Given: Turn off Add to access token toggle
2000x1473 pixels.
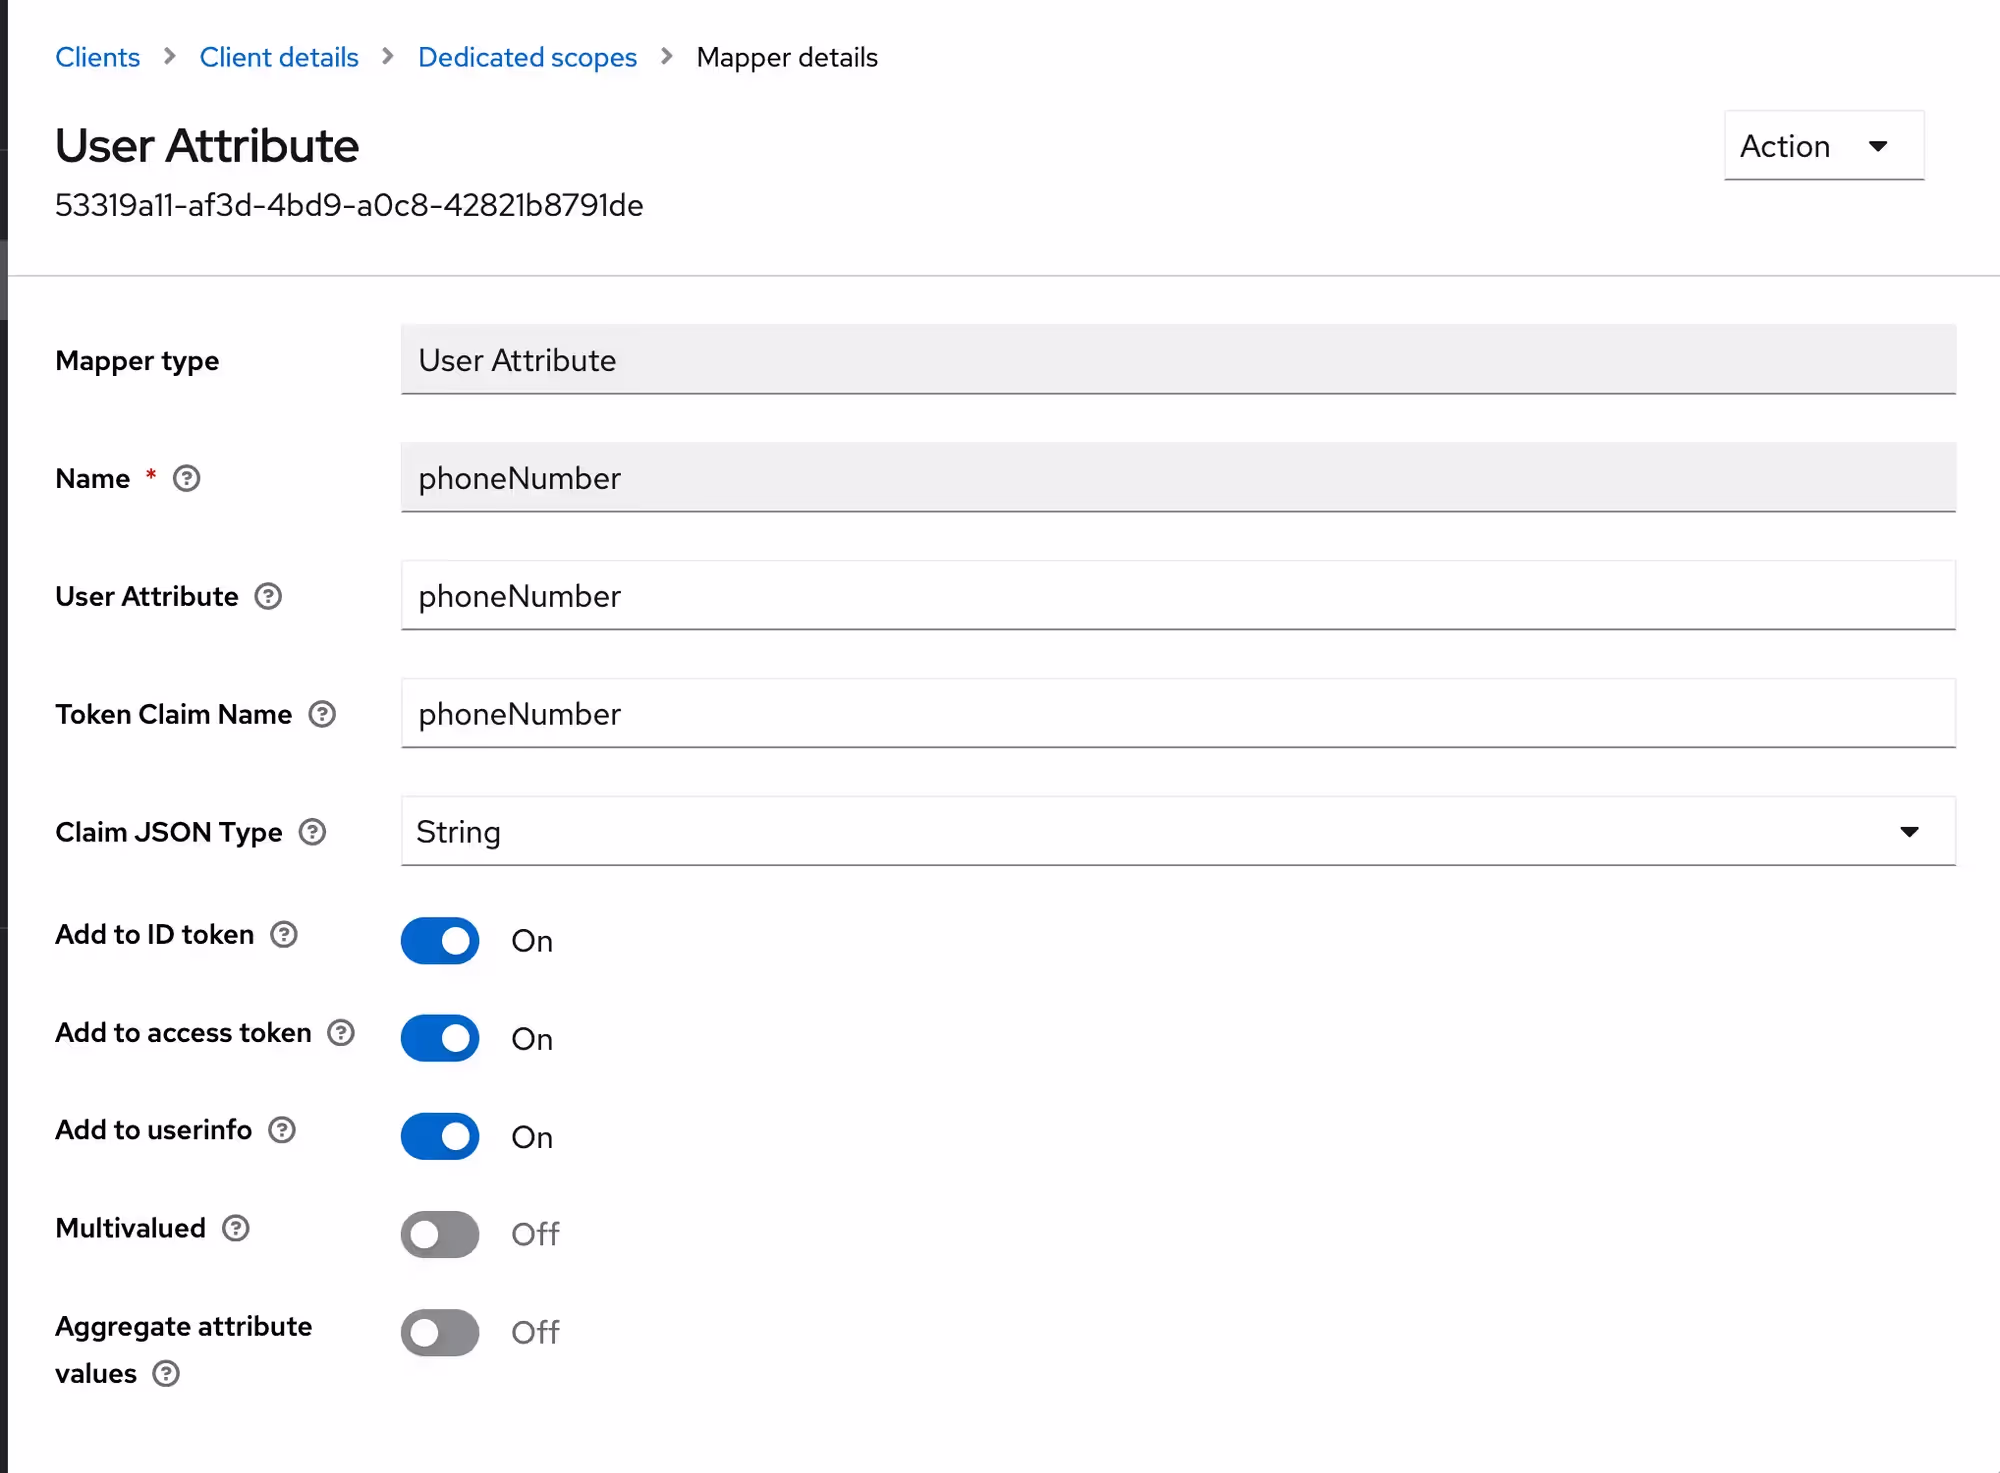Looking at the screenshot, I should click(x=440, y=1039).
